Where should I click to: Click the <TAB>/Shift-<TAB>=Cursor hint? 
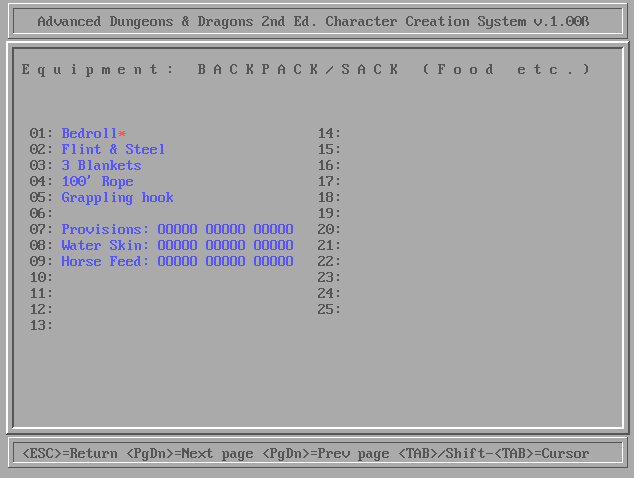494,453
